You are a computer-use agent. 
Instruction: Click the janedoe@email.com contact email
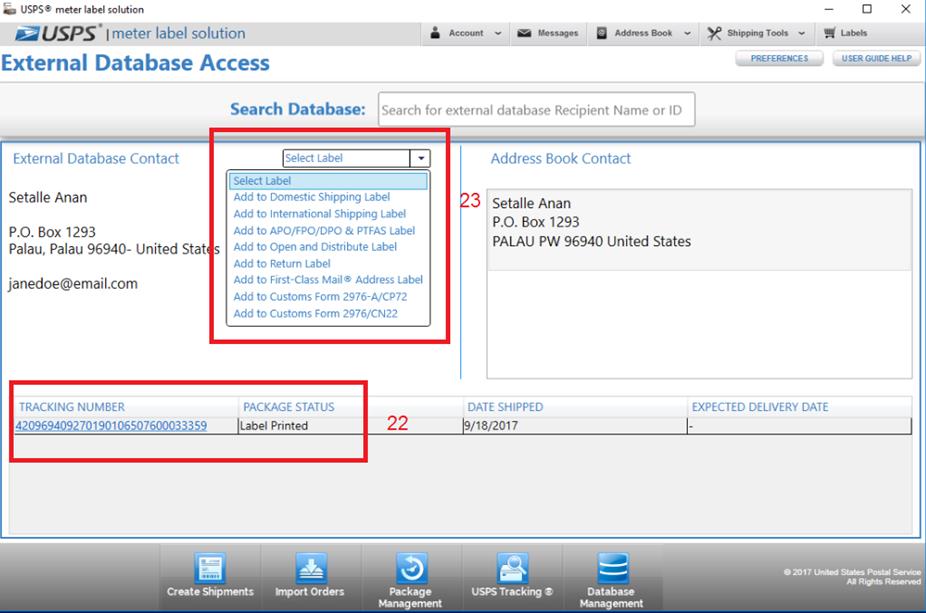73,284
